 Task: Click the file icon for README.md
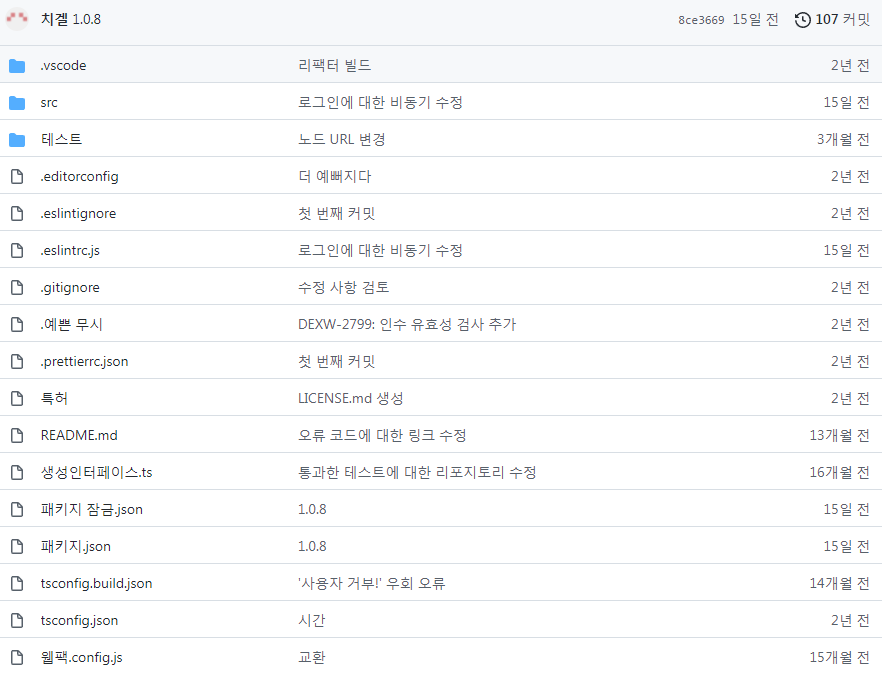pyautogui.click(x=17, y=435)
